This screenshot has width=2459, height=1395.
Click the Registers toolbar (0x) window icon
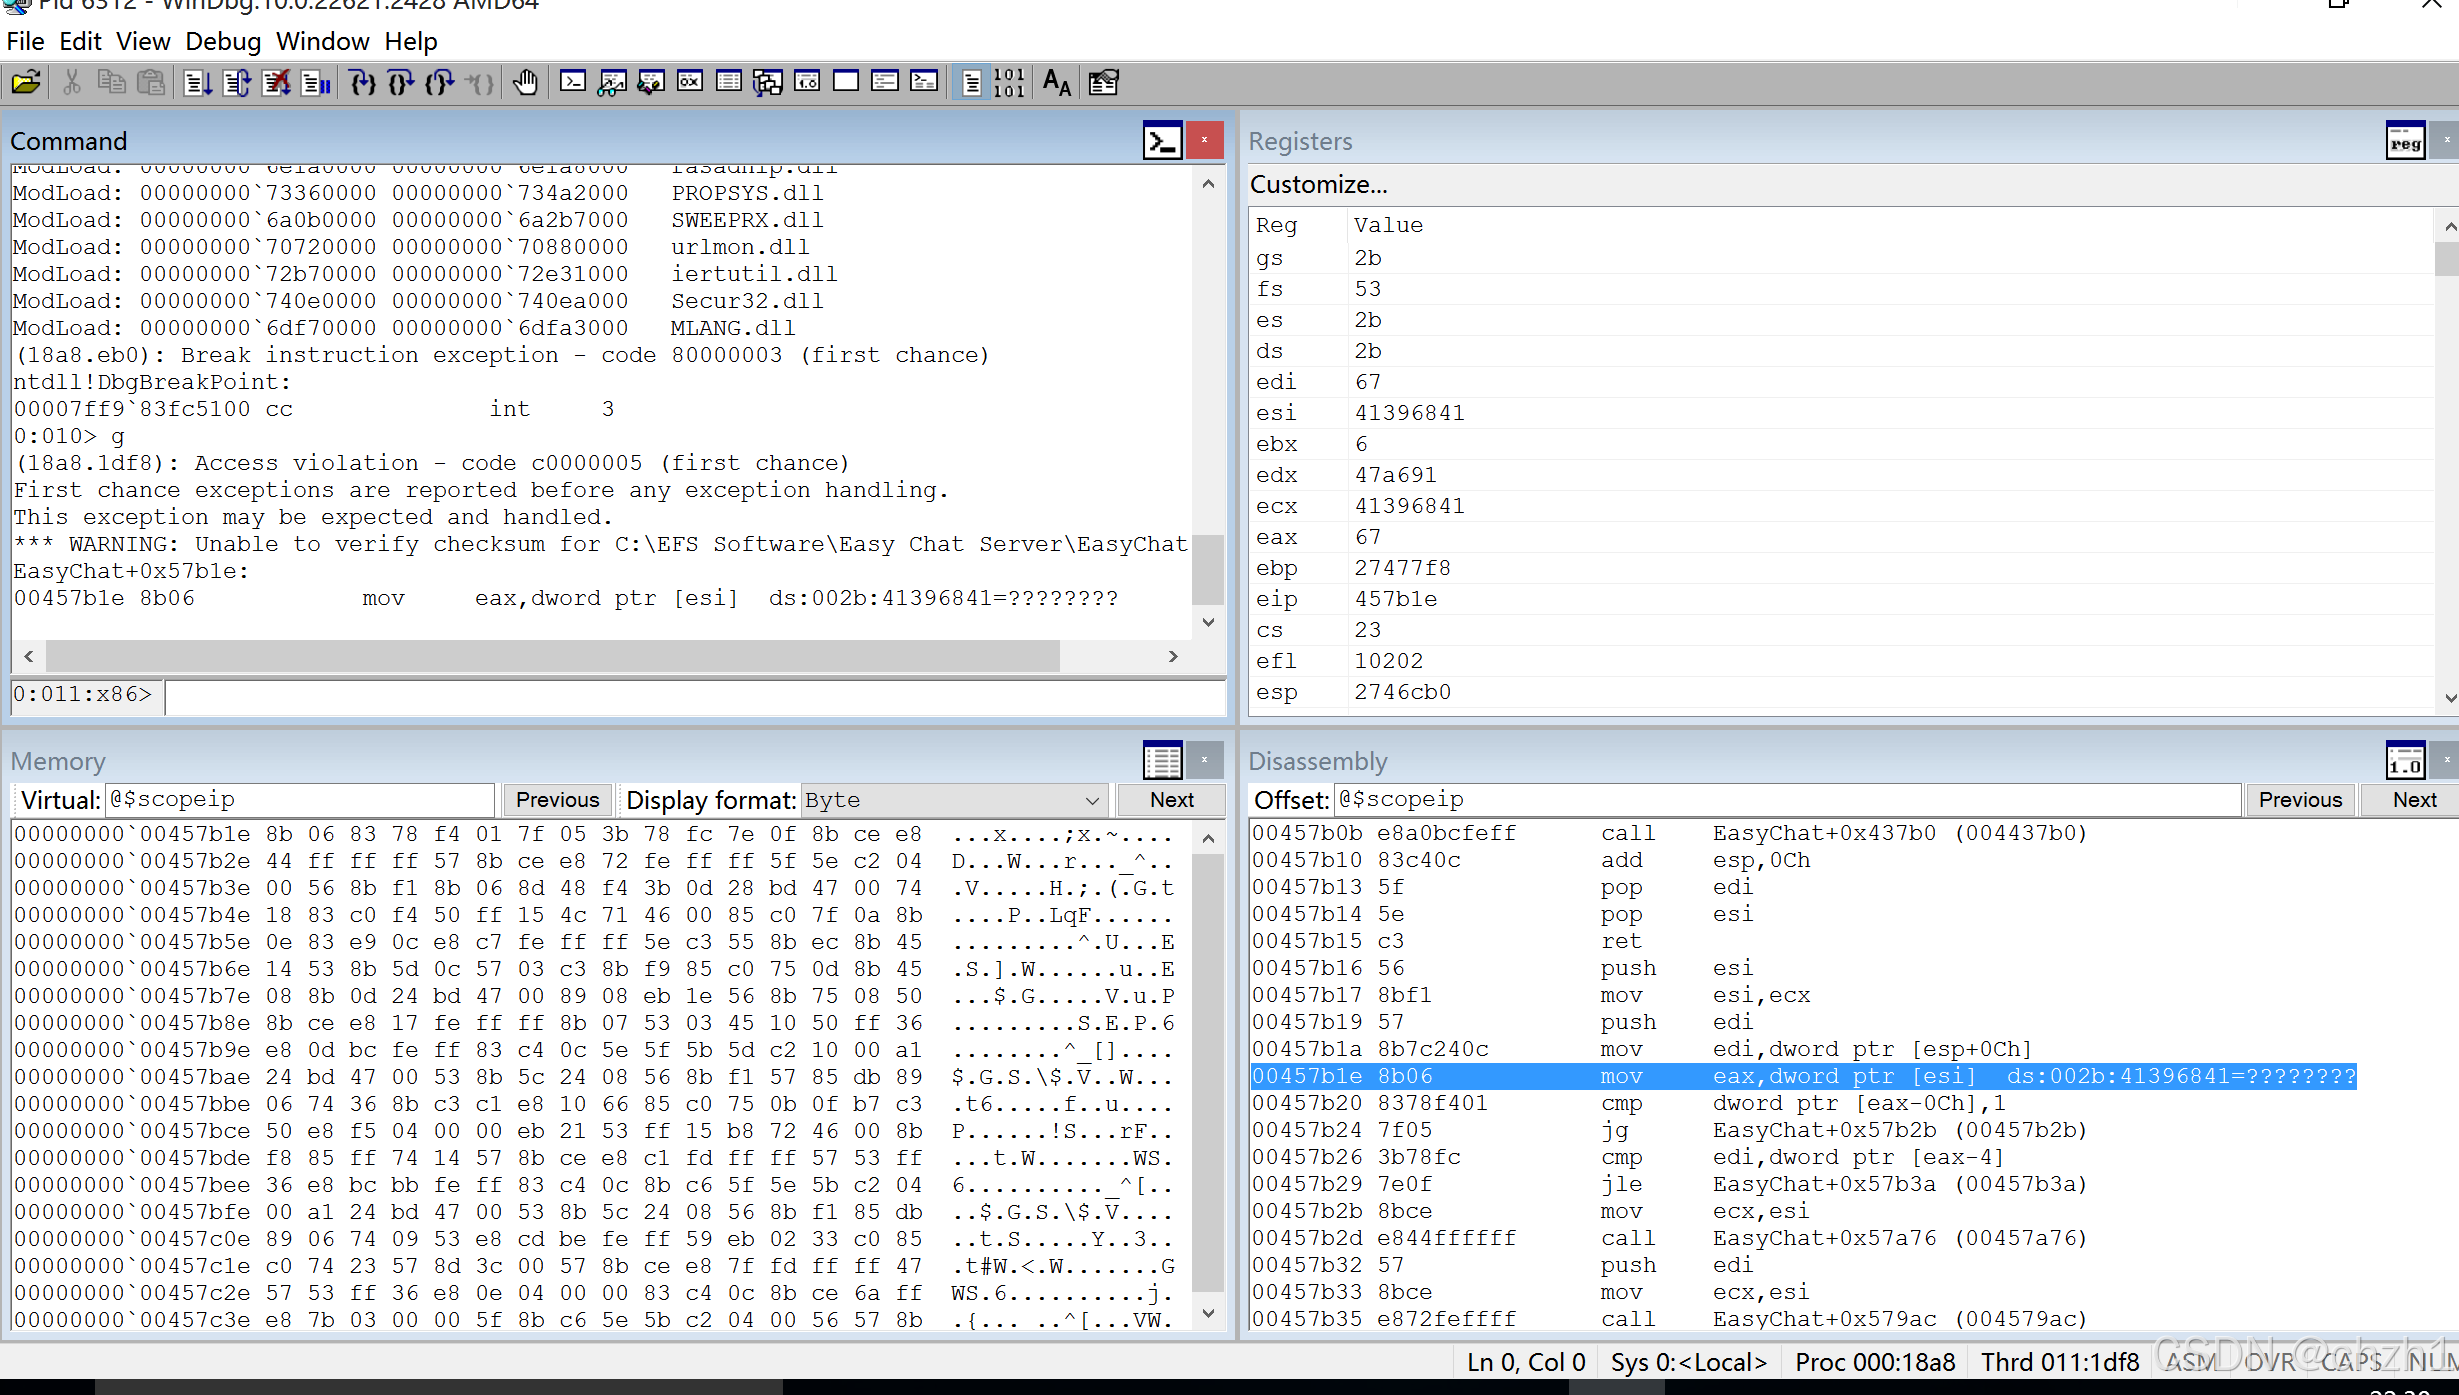690,82
